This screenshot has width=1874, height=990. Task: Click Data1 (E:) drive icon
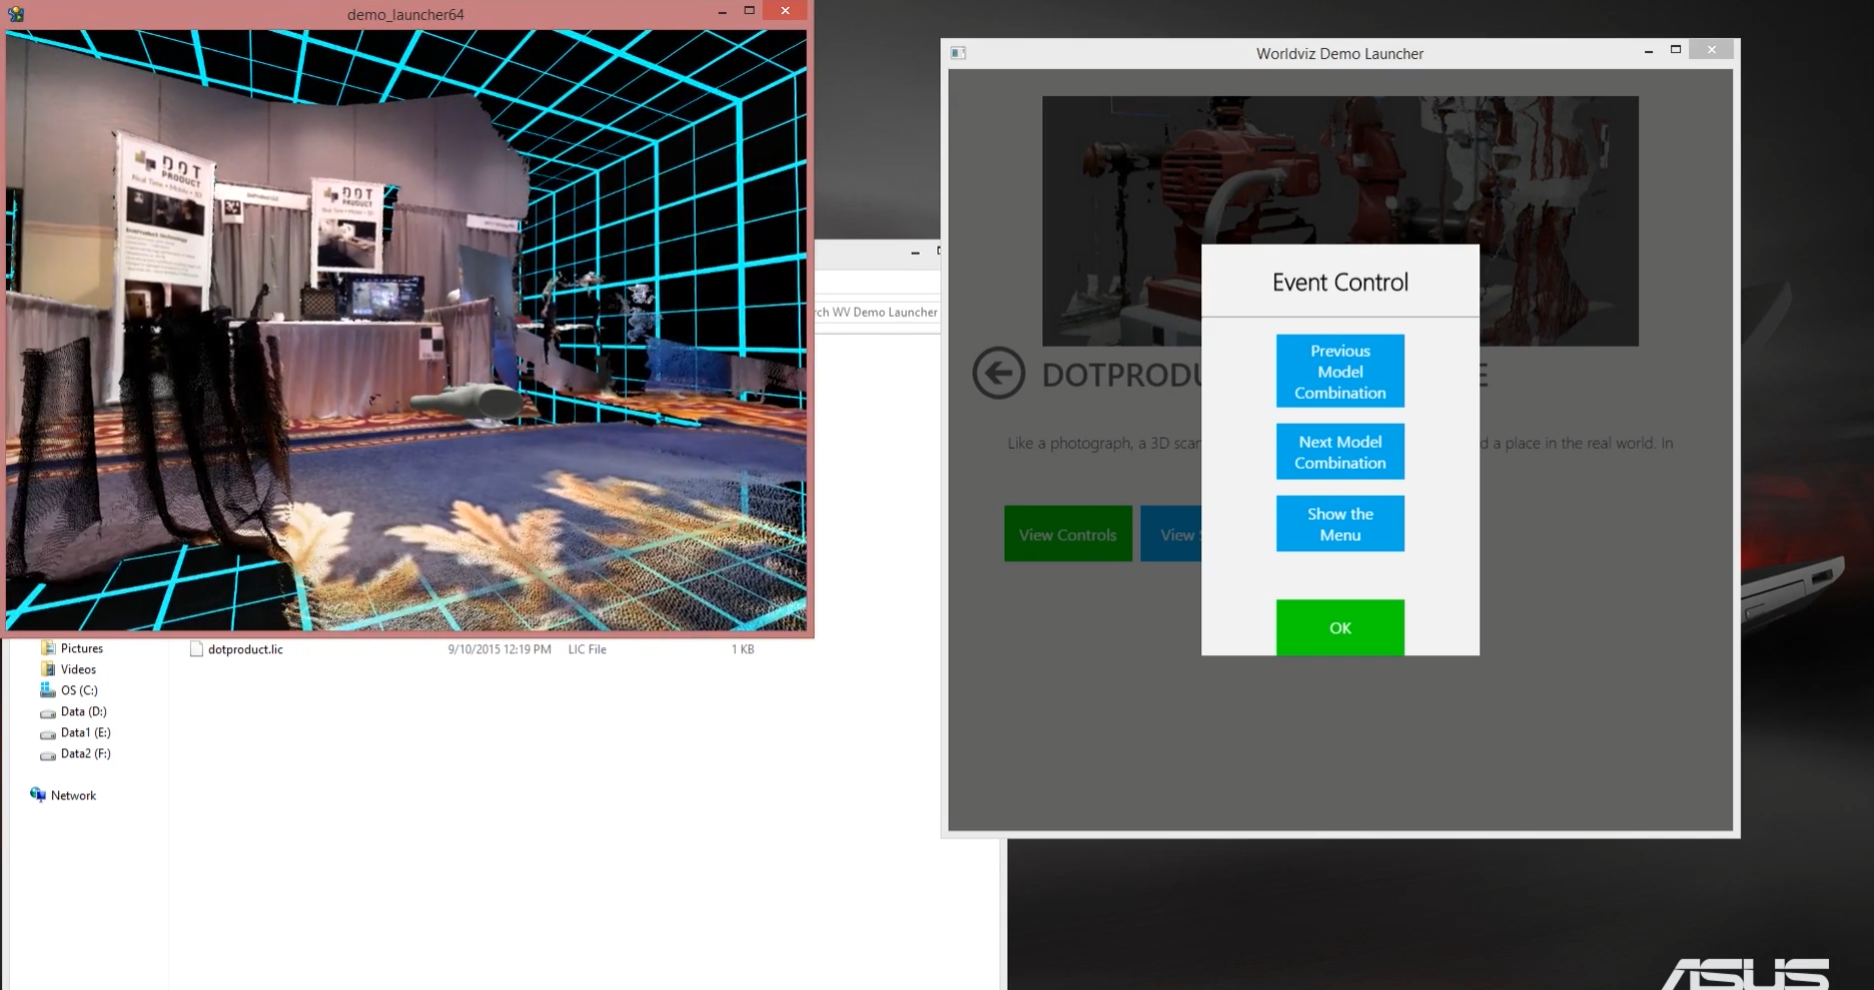coord(47,733)
